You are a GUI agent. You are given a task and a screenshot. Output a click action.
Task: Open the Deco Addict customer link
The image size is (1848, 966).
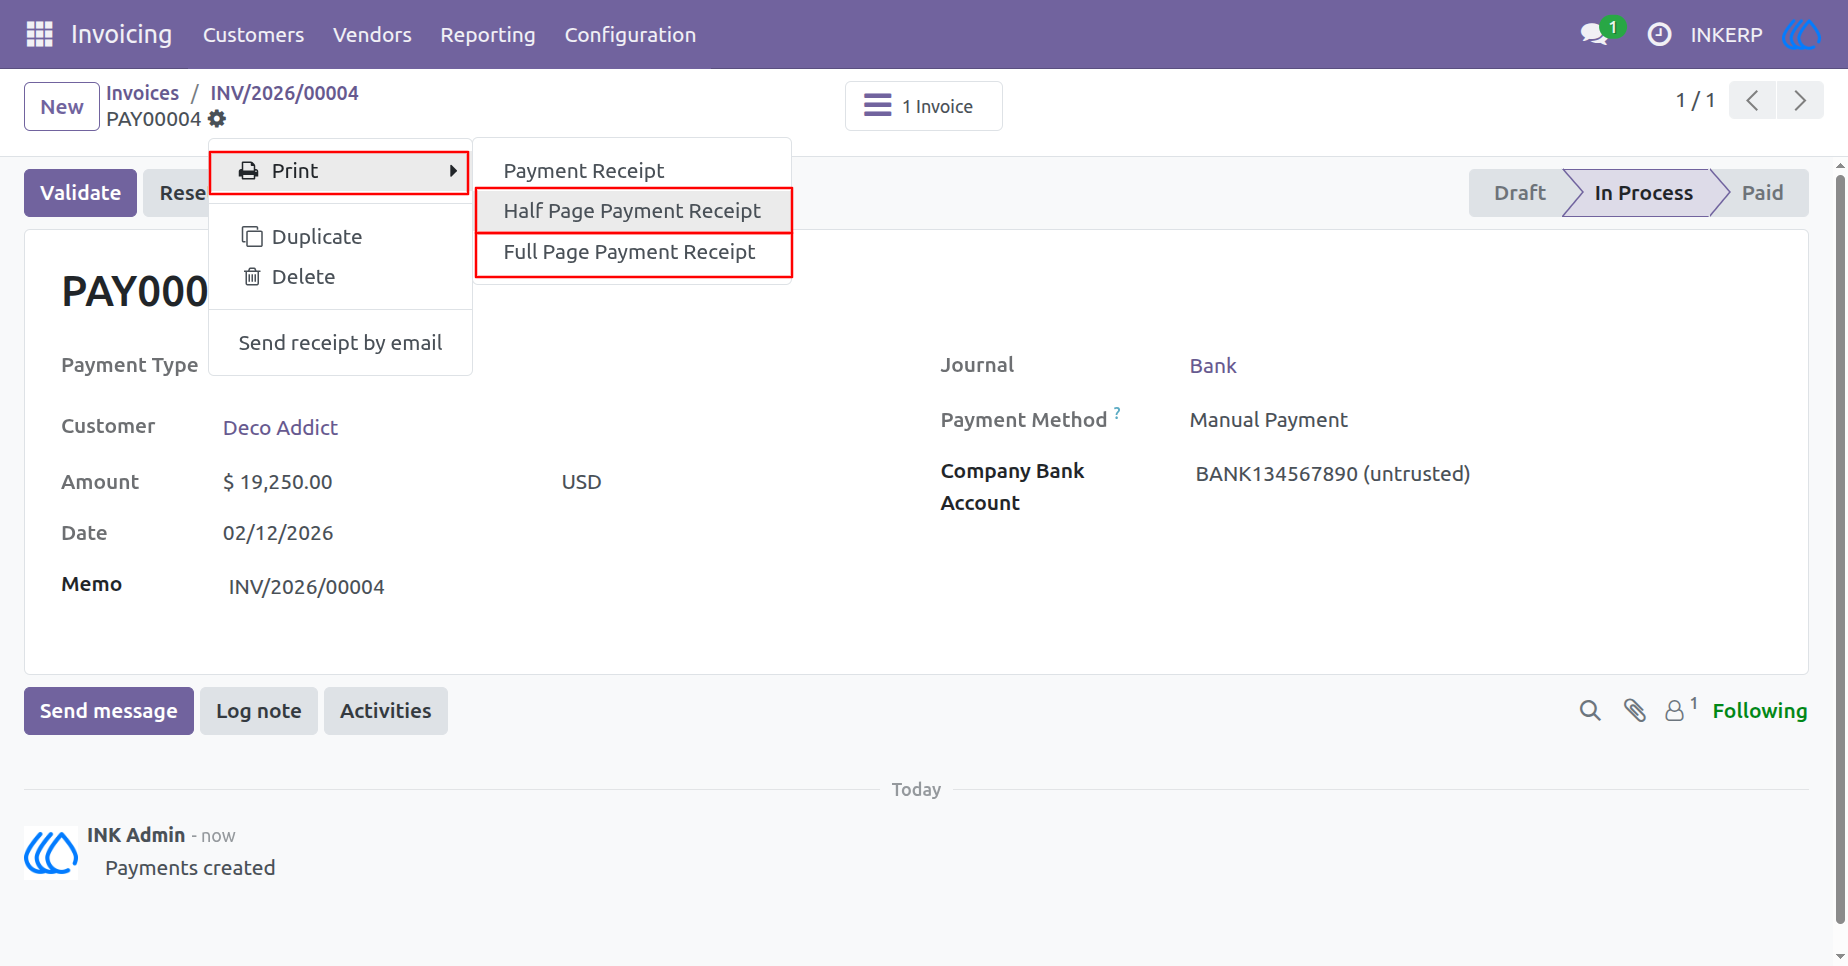pos(280,428)
